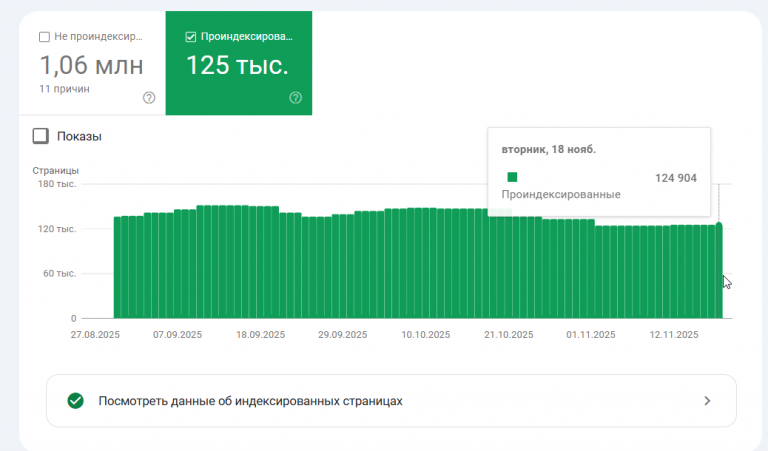Click the '60 тыс.' axis label

pyautogui.click(x=59, y=274)
